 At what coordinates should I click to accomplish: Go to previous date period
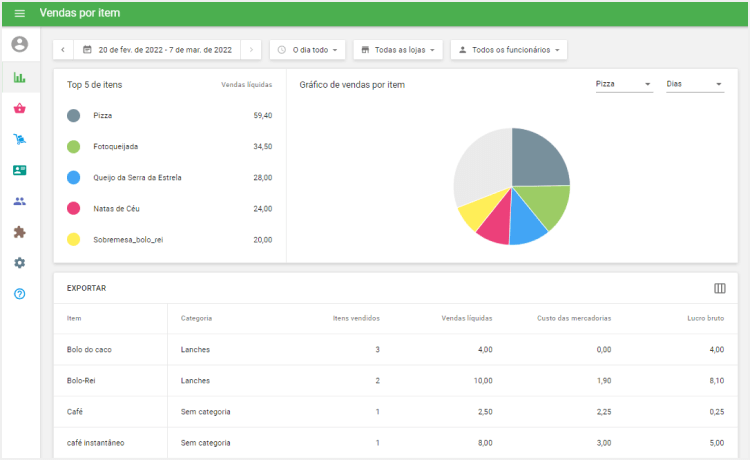63,49
